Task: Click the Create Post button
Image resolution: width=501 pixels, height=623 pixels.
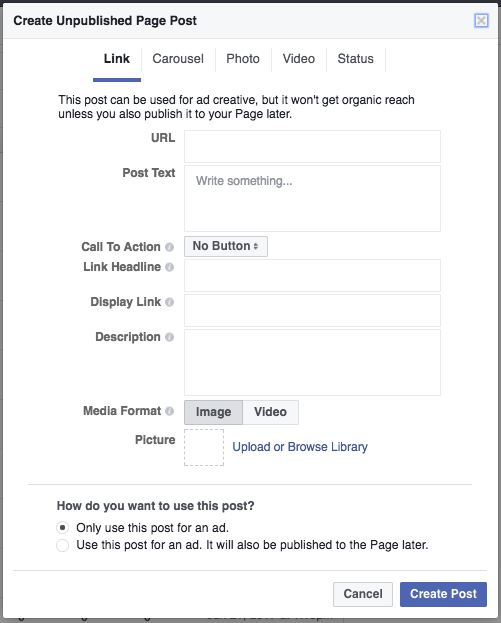Action: (443, 594)
